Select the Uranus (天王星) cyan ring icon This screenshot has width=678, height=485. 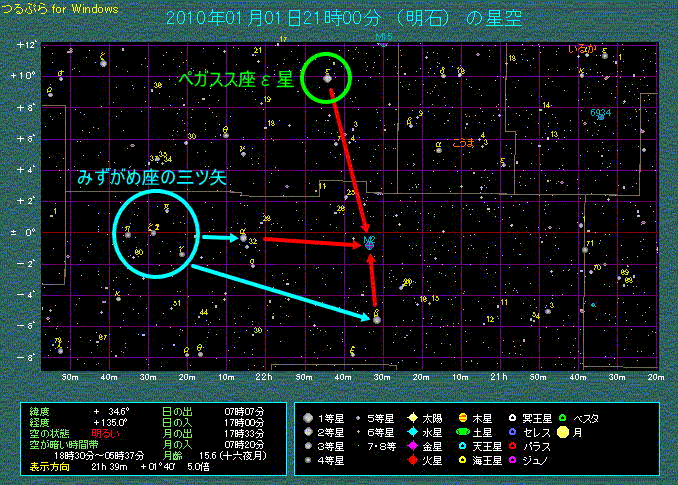[464, 446]
